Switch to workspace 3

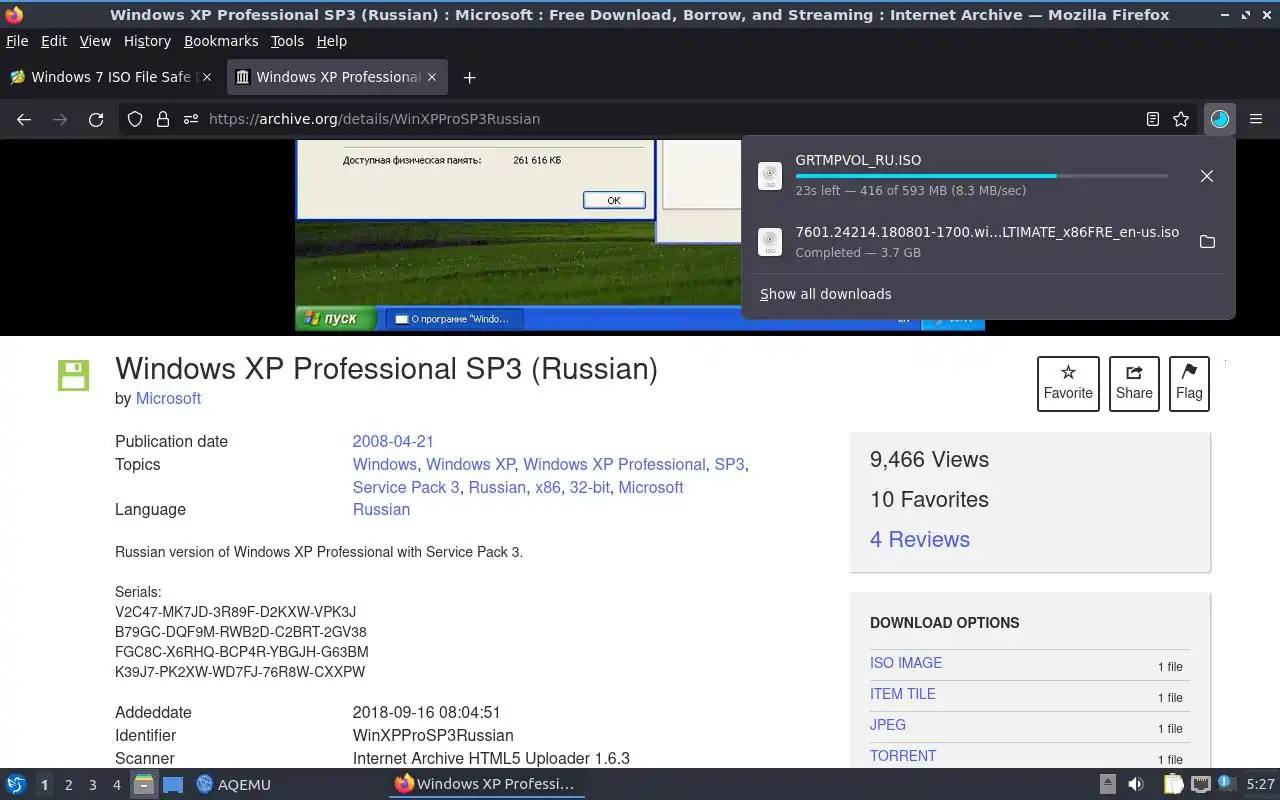pos(92,785)
